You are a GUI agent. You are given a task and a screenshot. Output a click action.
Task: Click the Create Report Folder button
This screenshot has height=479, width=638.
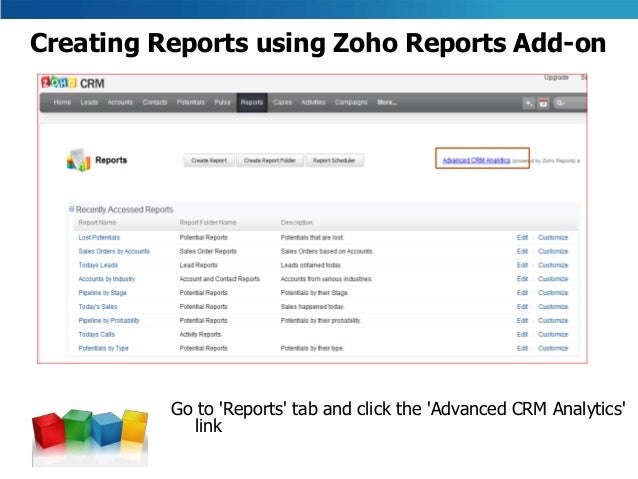(x=270, y=160)
